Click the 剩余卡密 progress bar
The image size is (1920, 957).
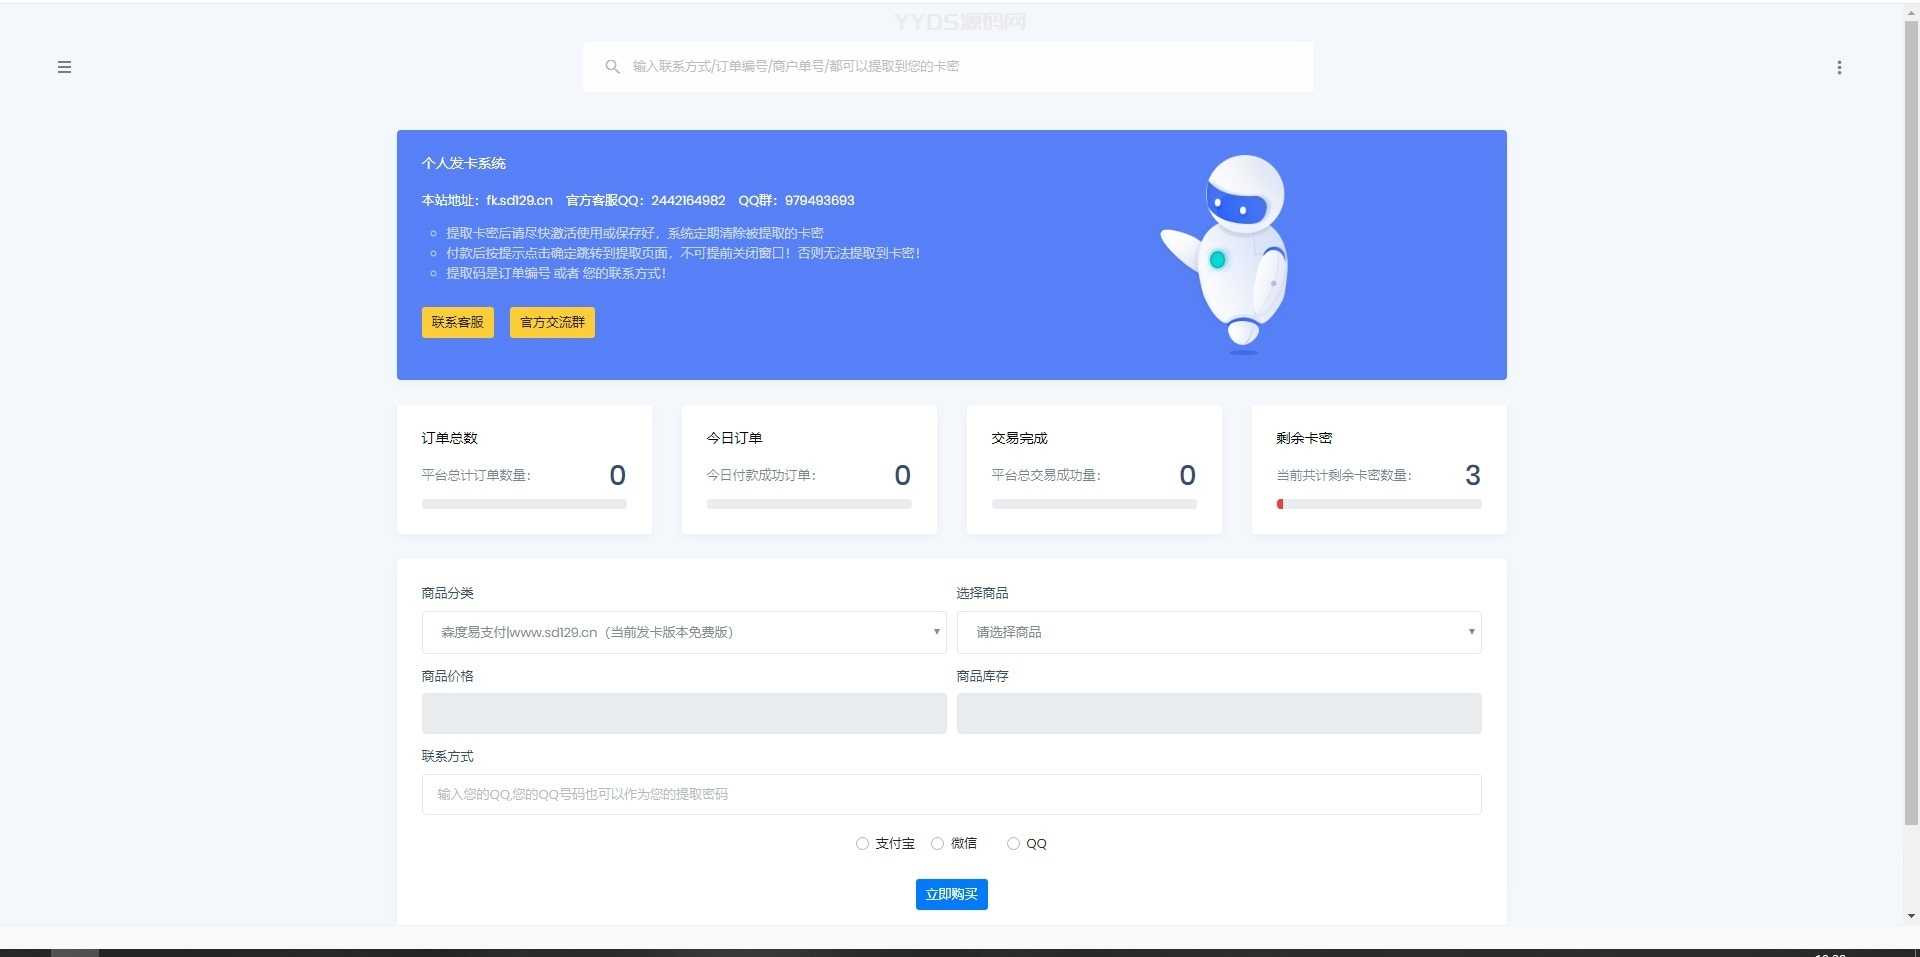[x=1378, y=504]
